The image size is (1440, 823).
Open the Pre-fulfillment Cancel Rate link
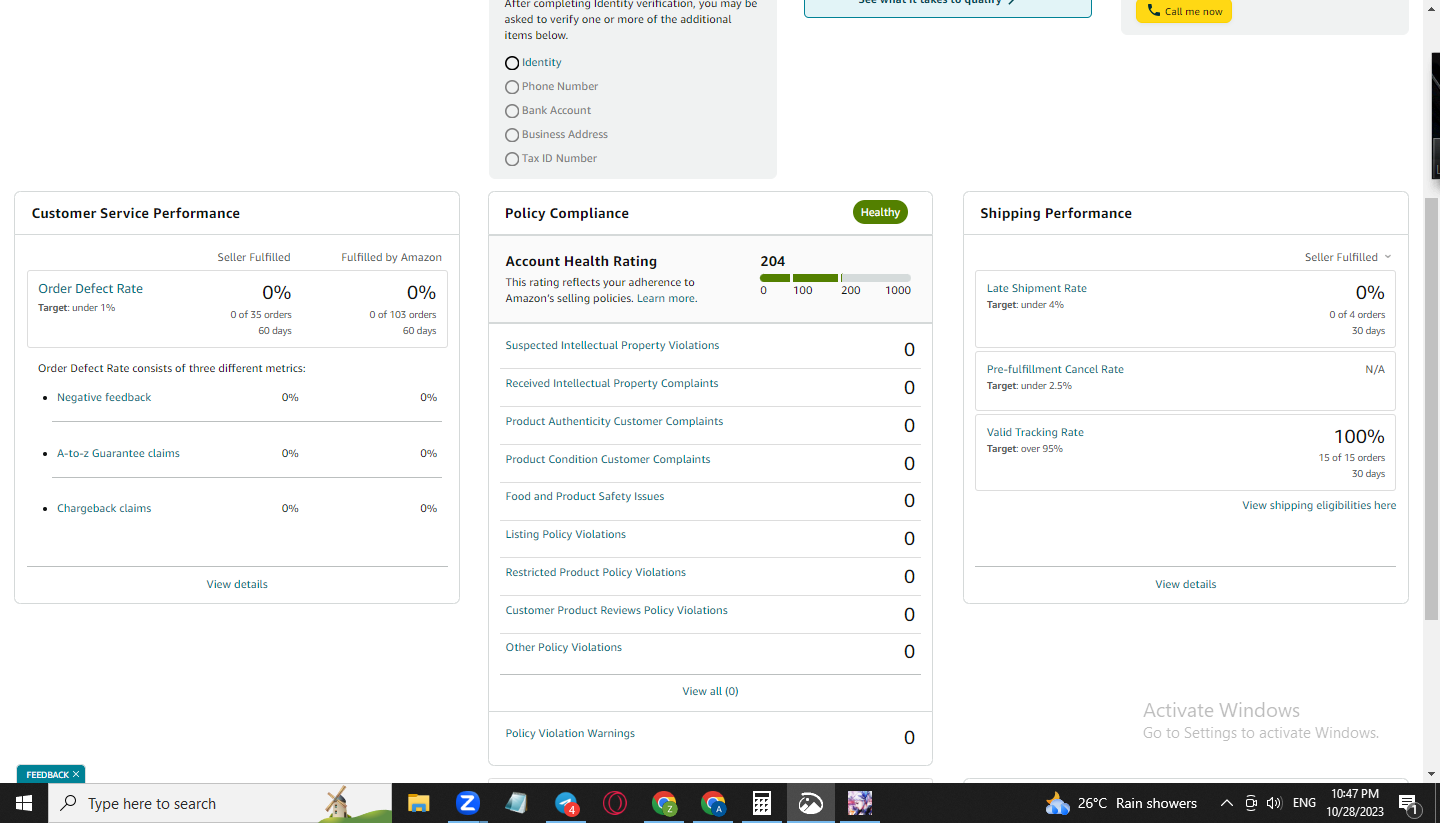coord(1055,369)
